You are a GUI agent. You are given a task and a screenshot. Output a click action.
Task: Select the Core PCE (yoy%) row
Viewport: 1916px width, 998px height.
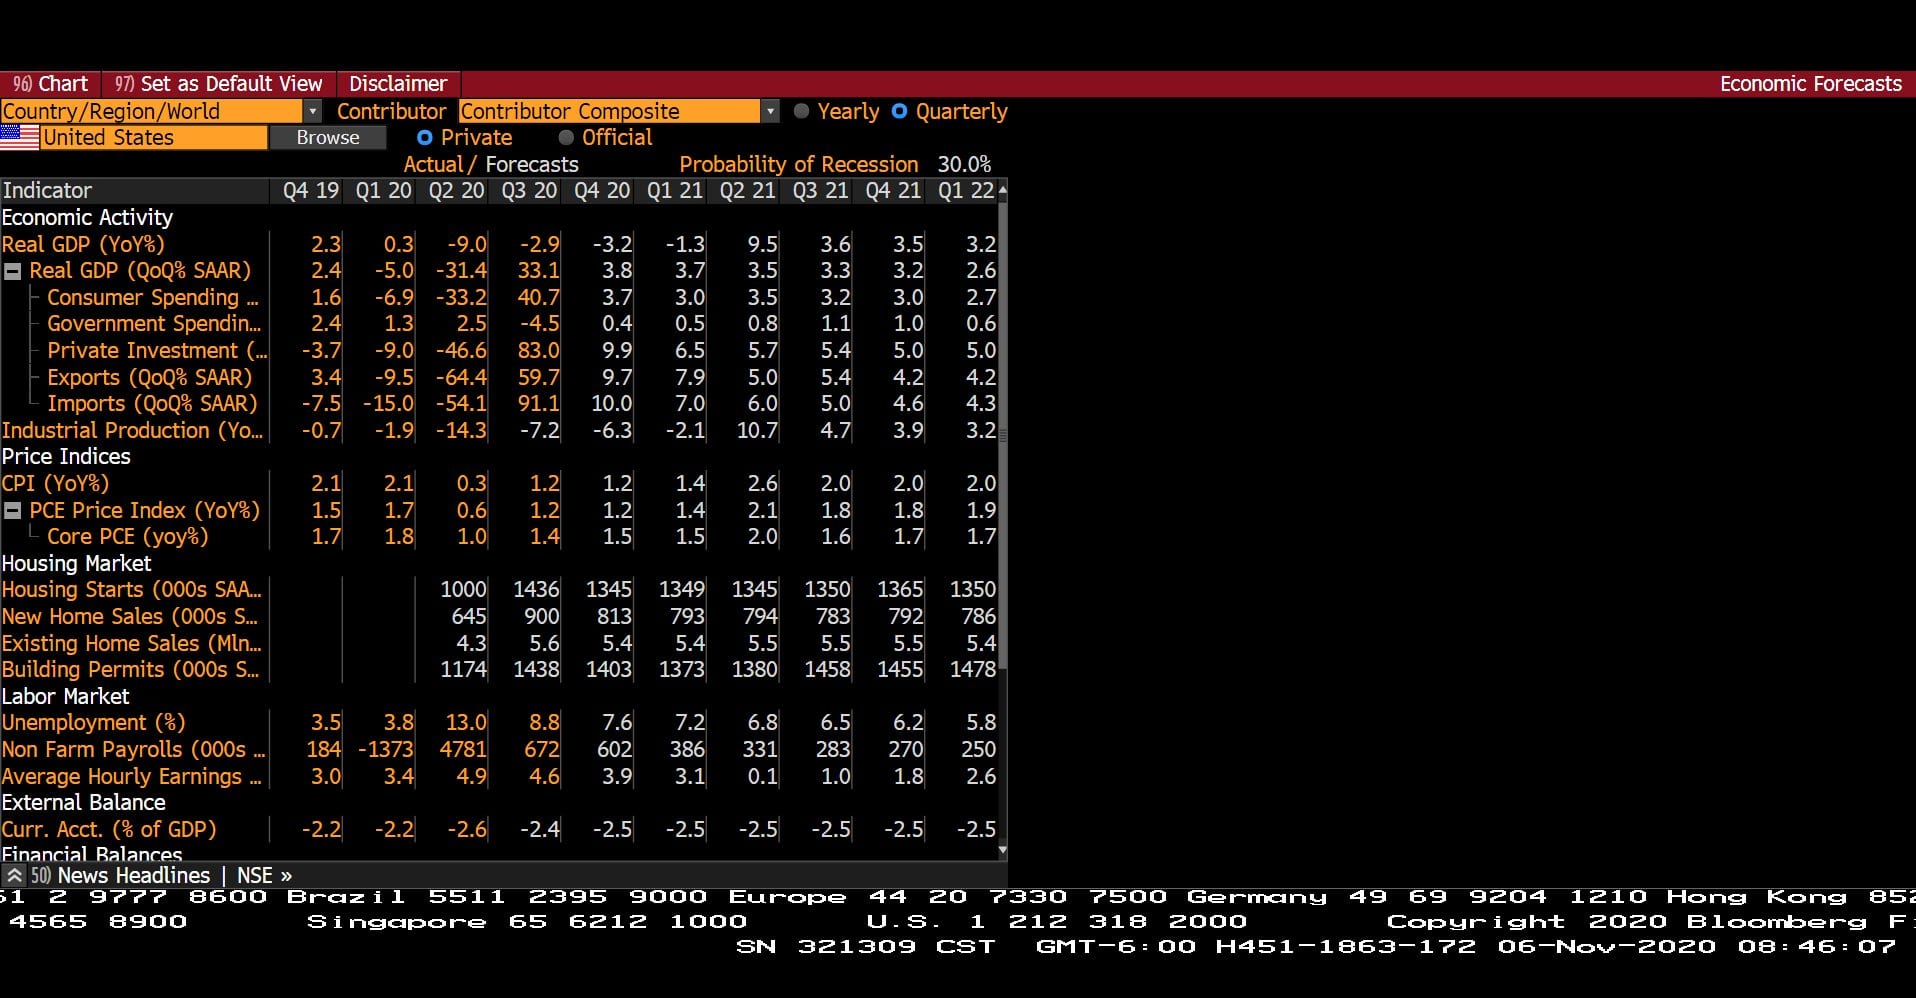(127, 536)
